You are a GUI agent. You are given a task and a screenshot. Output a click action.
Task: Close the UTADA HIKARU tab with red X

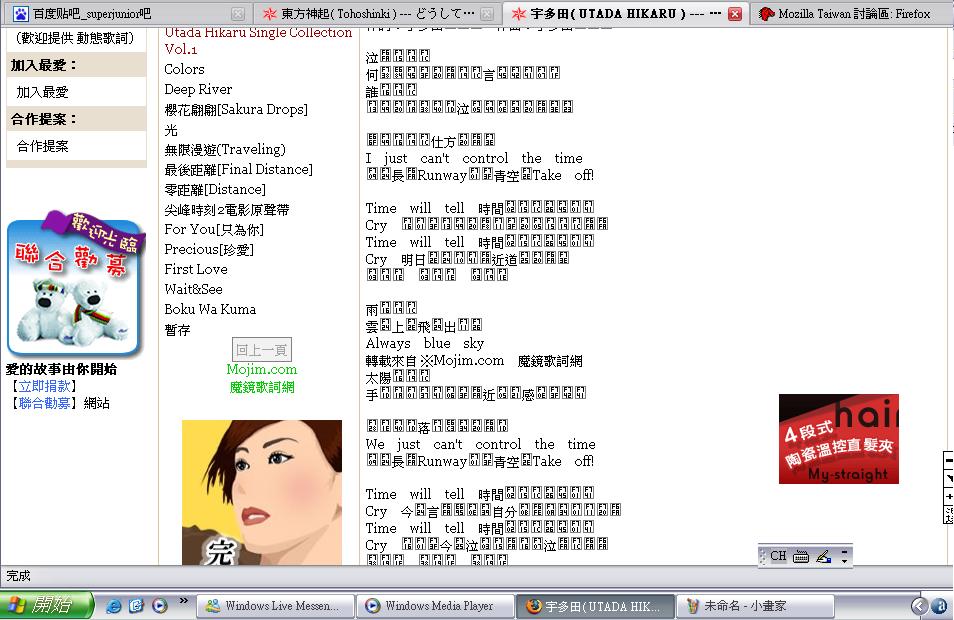coord(734,13)
